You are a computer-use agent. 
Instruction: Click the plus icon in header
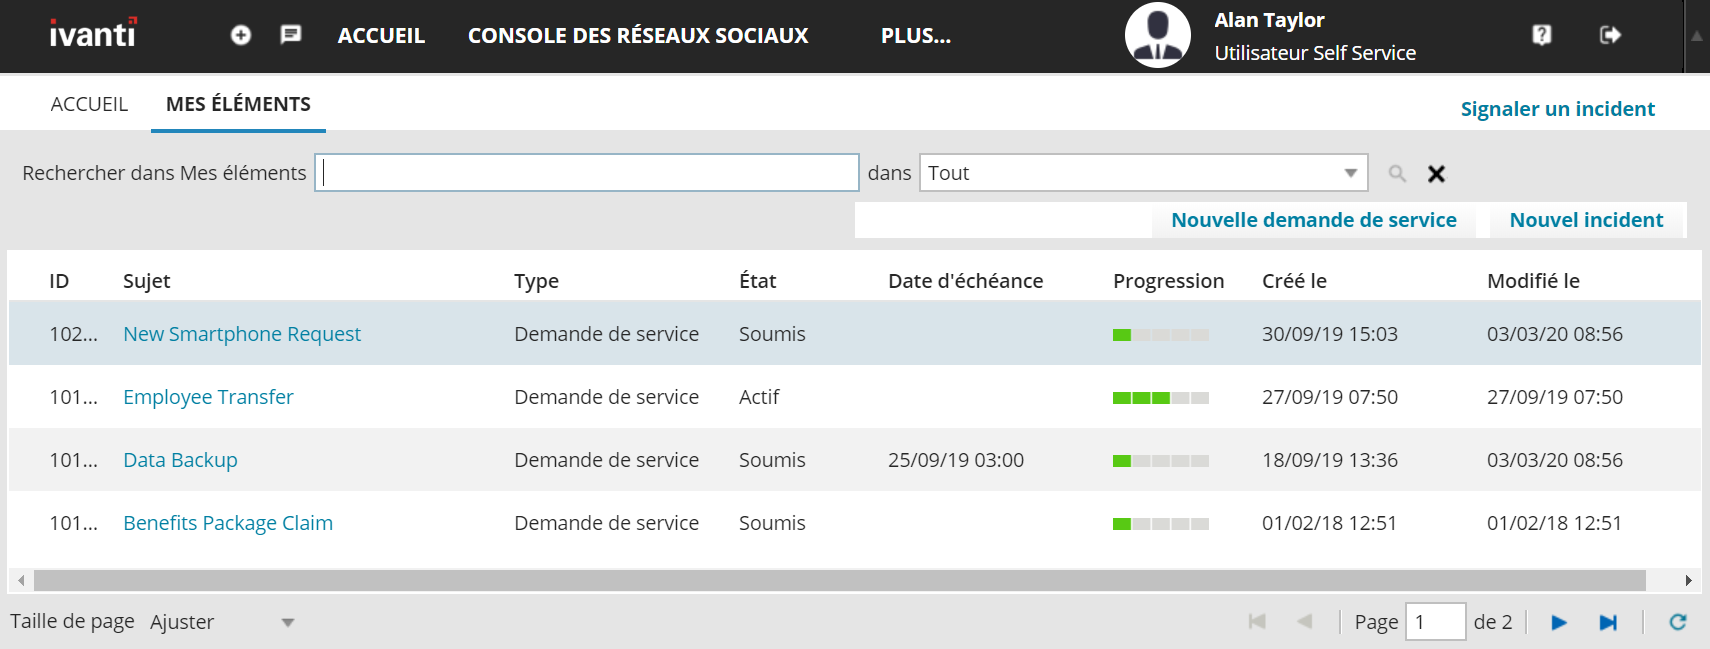tap(241, 35)
